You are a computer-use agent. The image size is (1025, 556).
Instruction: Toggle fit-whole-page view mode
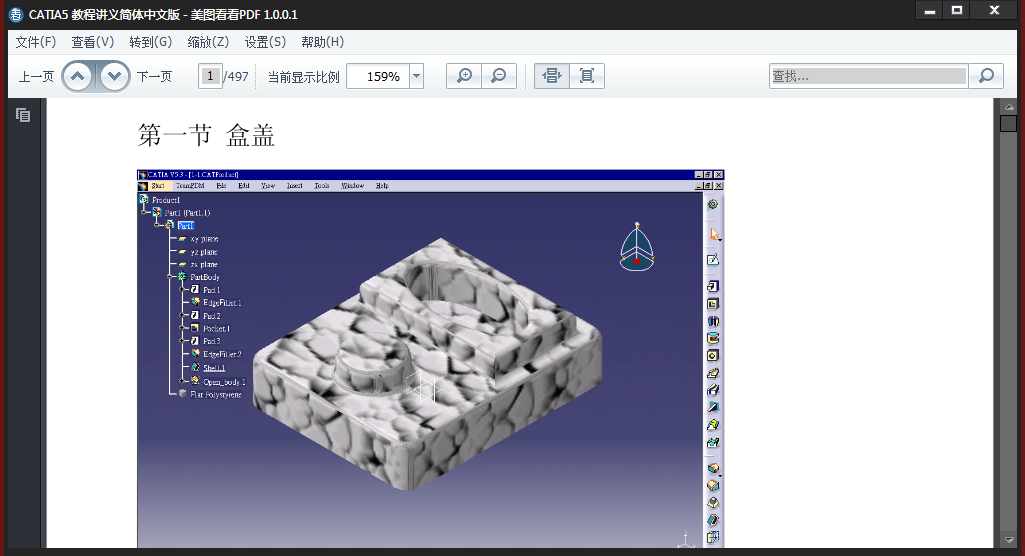(587, 76)
